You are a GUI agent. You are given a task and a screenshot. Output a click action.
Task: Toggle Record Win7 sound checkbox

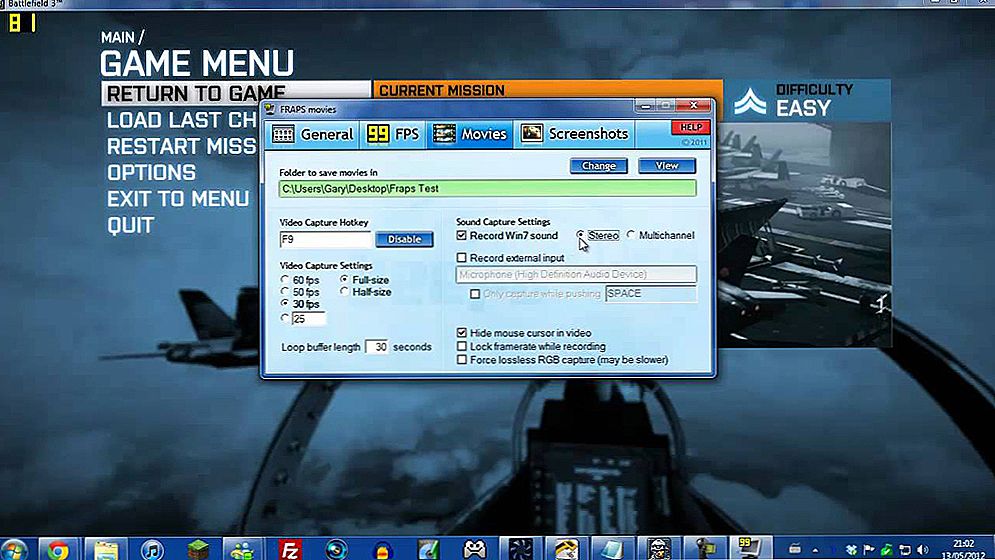tap(462, 236)
